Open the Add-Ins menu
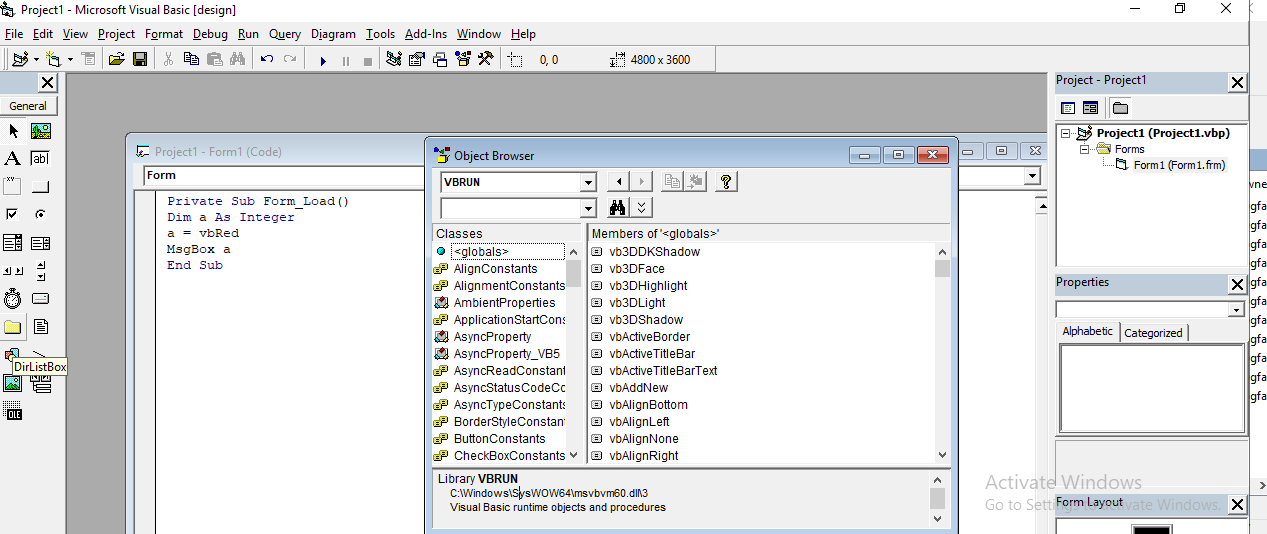 [426, 34]
